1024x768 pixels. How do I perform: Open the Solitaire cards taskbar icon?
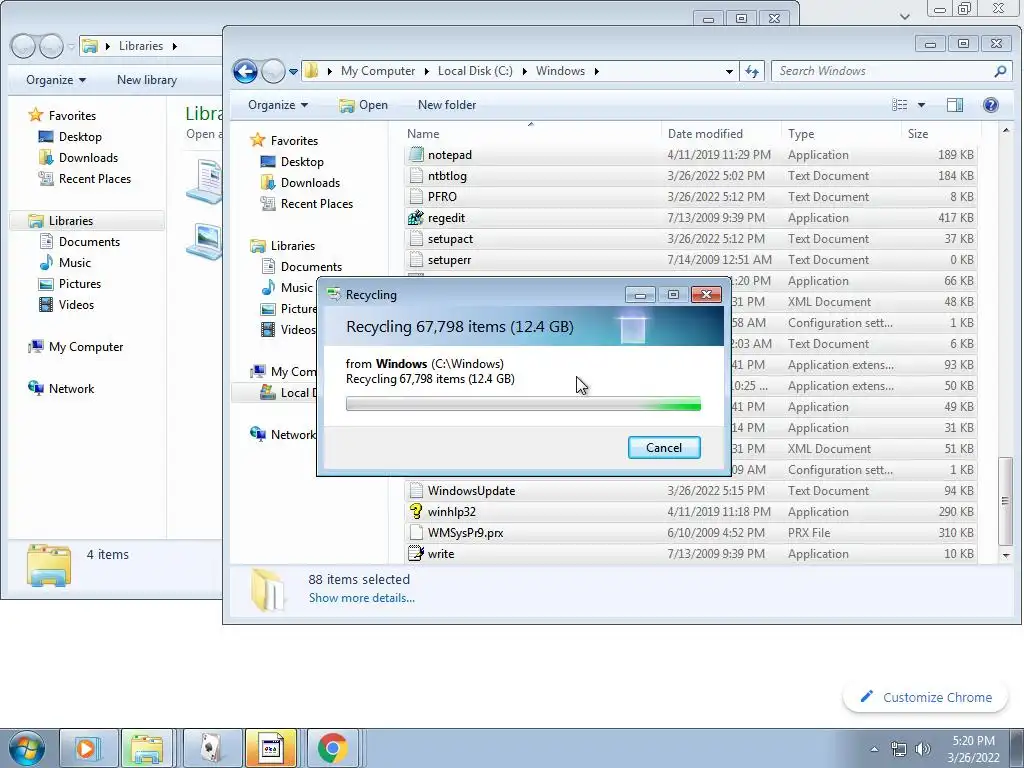(x=212, y=748)
